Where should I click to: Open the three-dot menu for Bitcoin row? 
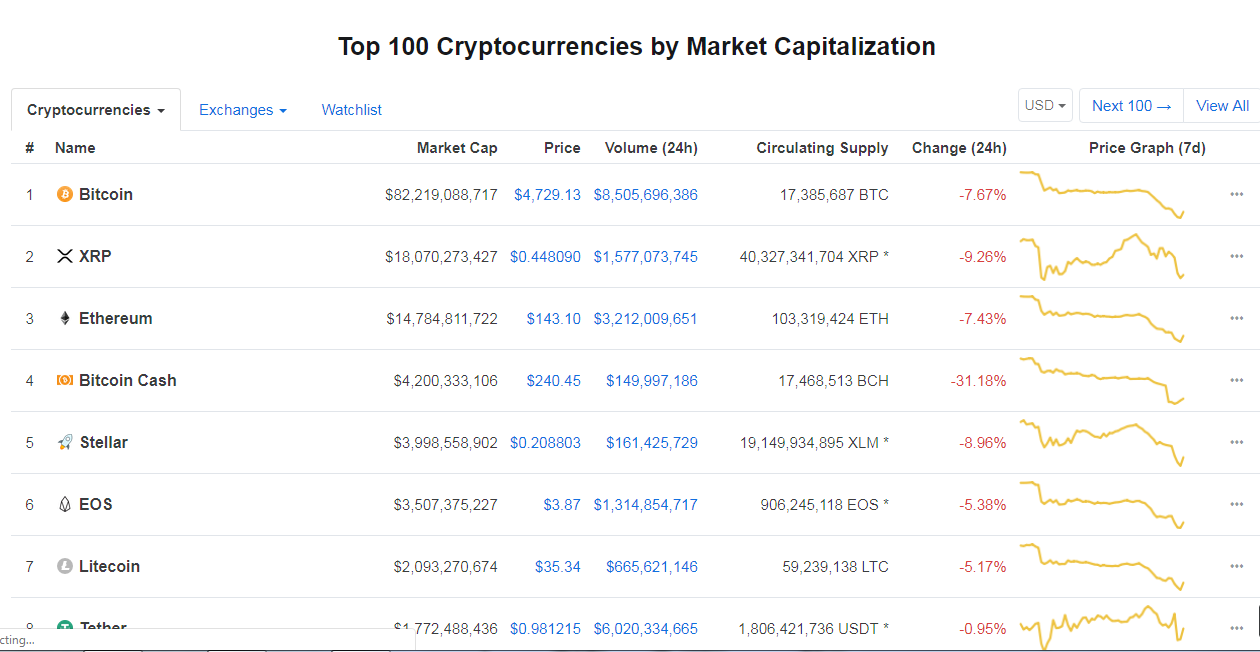coord(1237,194)
